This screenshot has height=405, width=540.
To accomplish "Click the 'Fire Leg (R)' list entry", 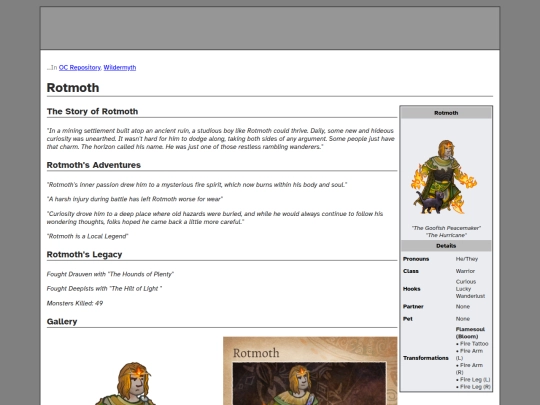I will tap(473, 387).
